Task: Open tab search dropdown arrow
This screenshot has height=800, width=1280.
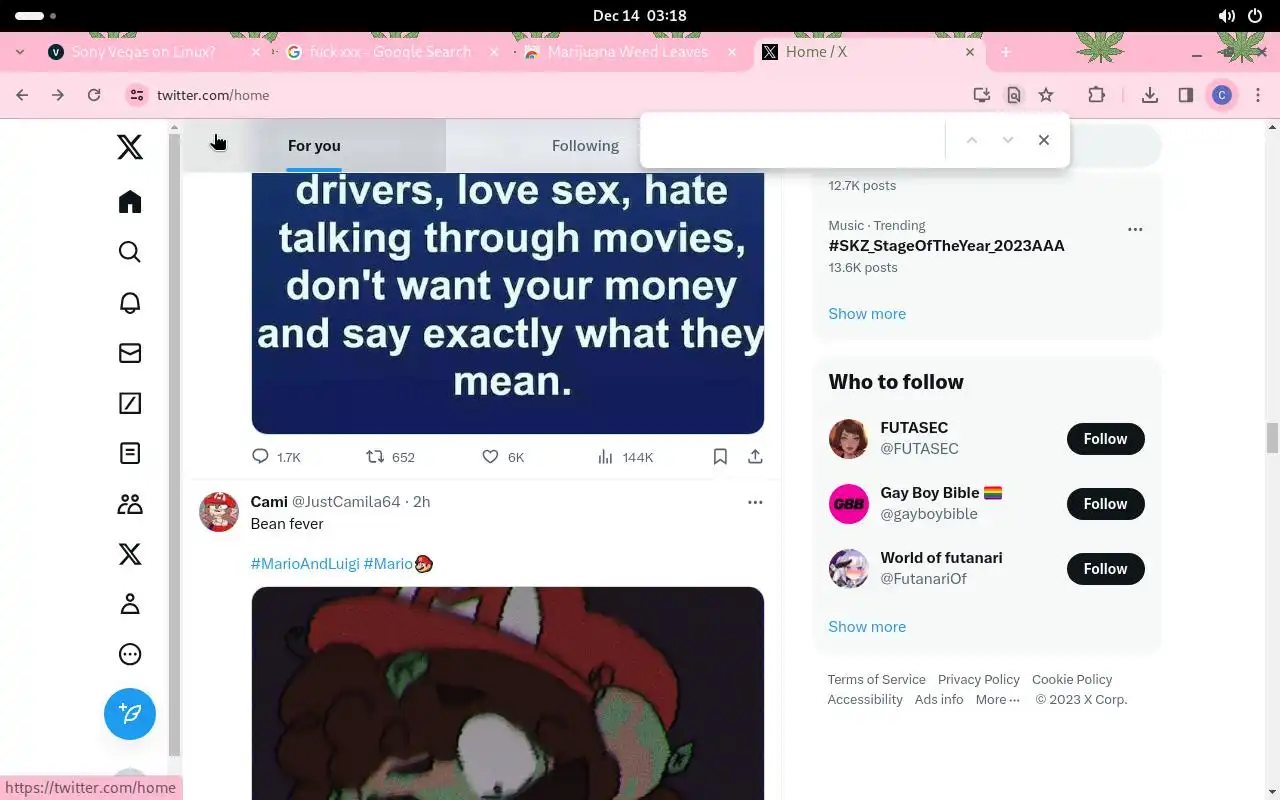Action: (x=19, y=52)
